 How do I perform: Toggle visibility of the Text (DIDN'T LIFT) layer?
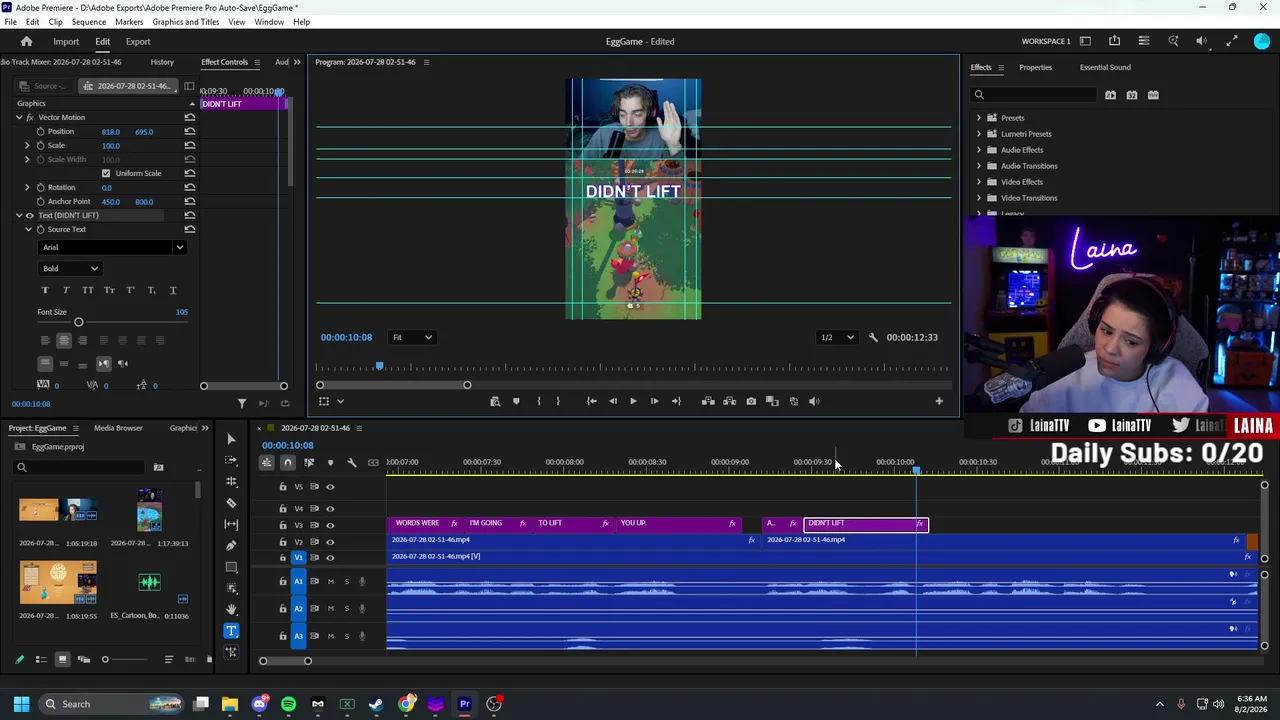(x=29, y=215)
